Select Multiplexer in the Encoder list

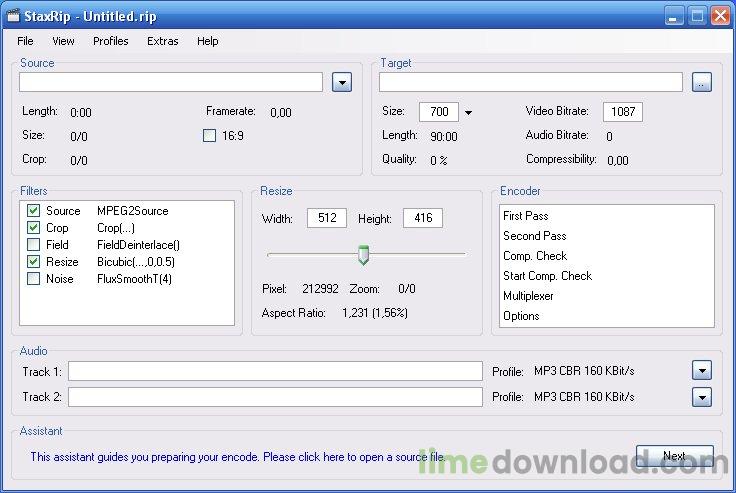coord(528,296)
